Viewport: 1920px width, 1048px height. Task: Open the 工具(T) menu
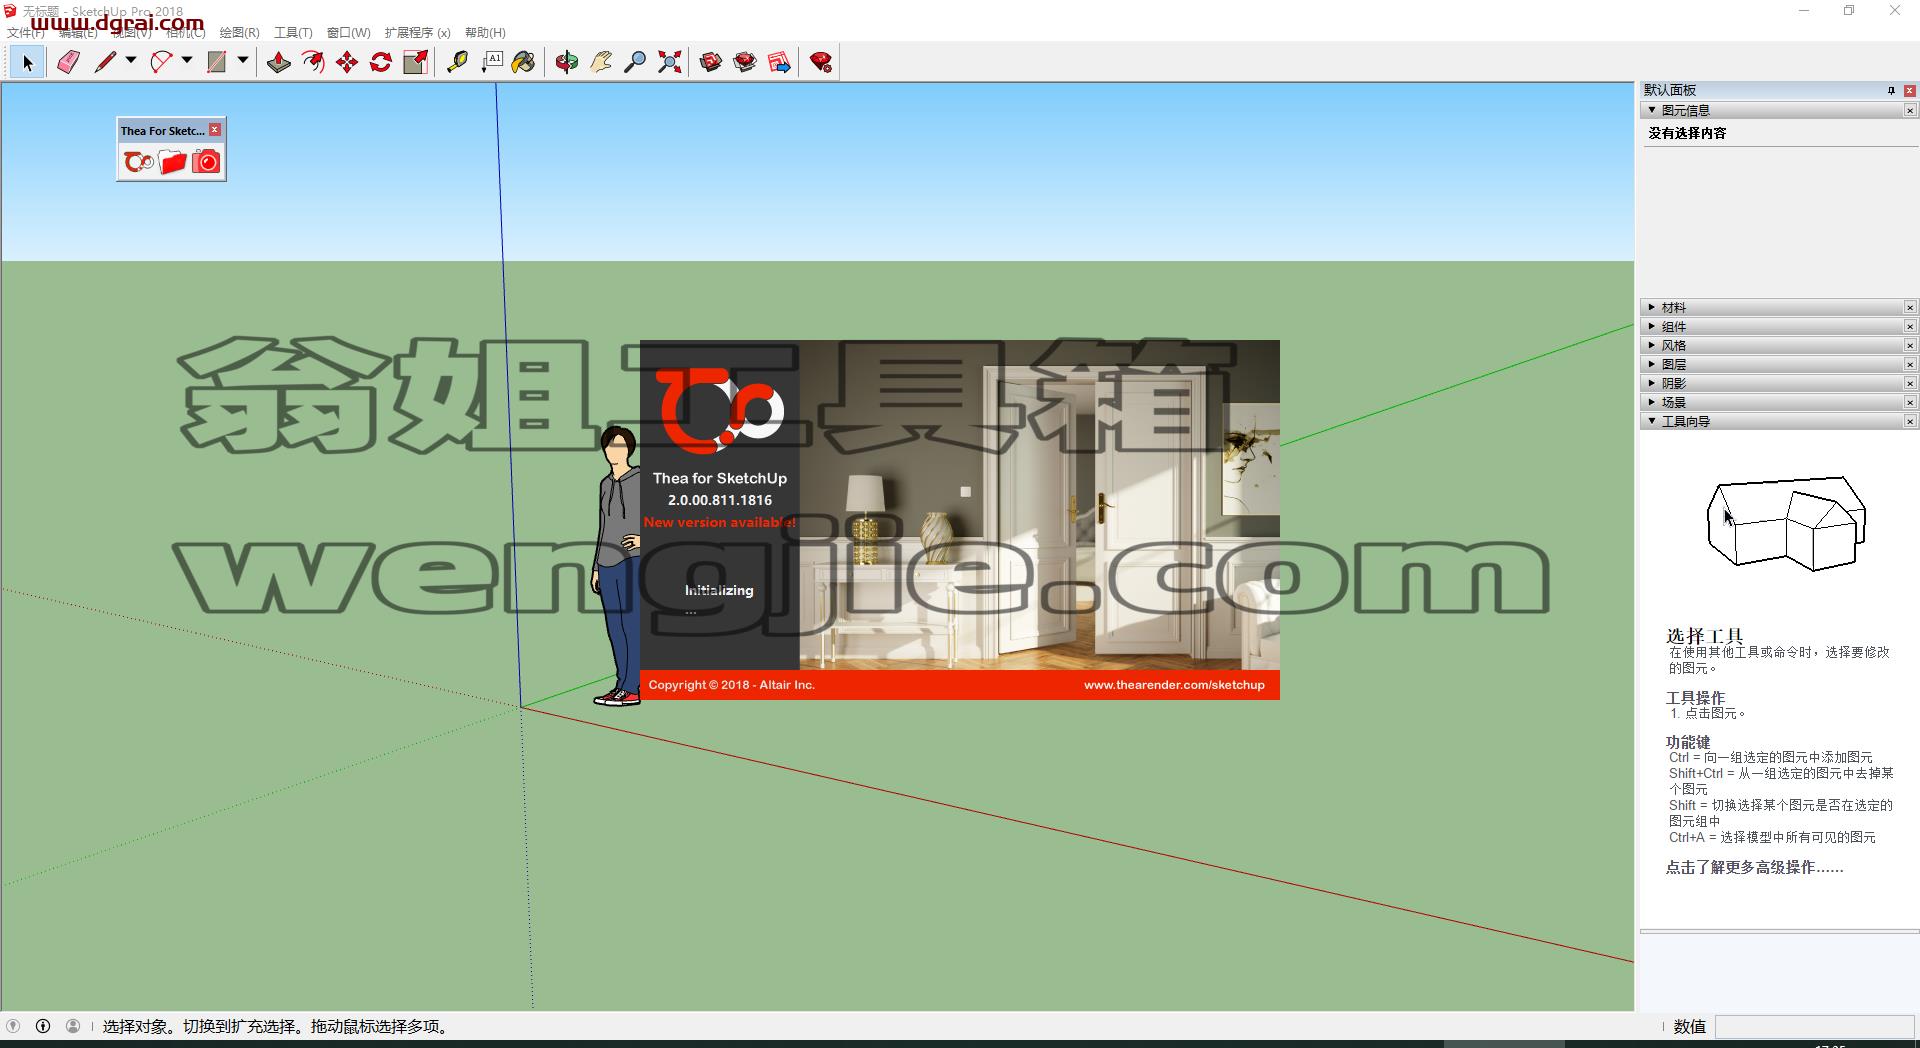[x=293, y=32]
